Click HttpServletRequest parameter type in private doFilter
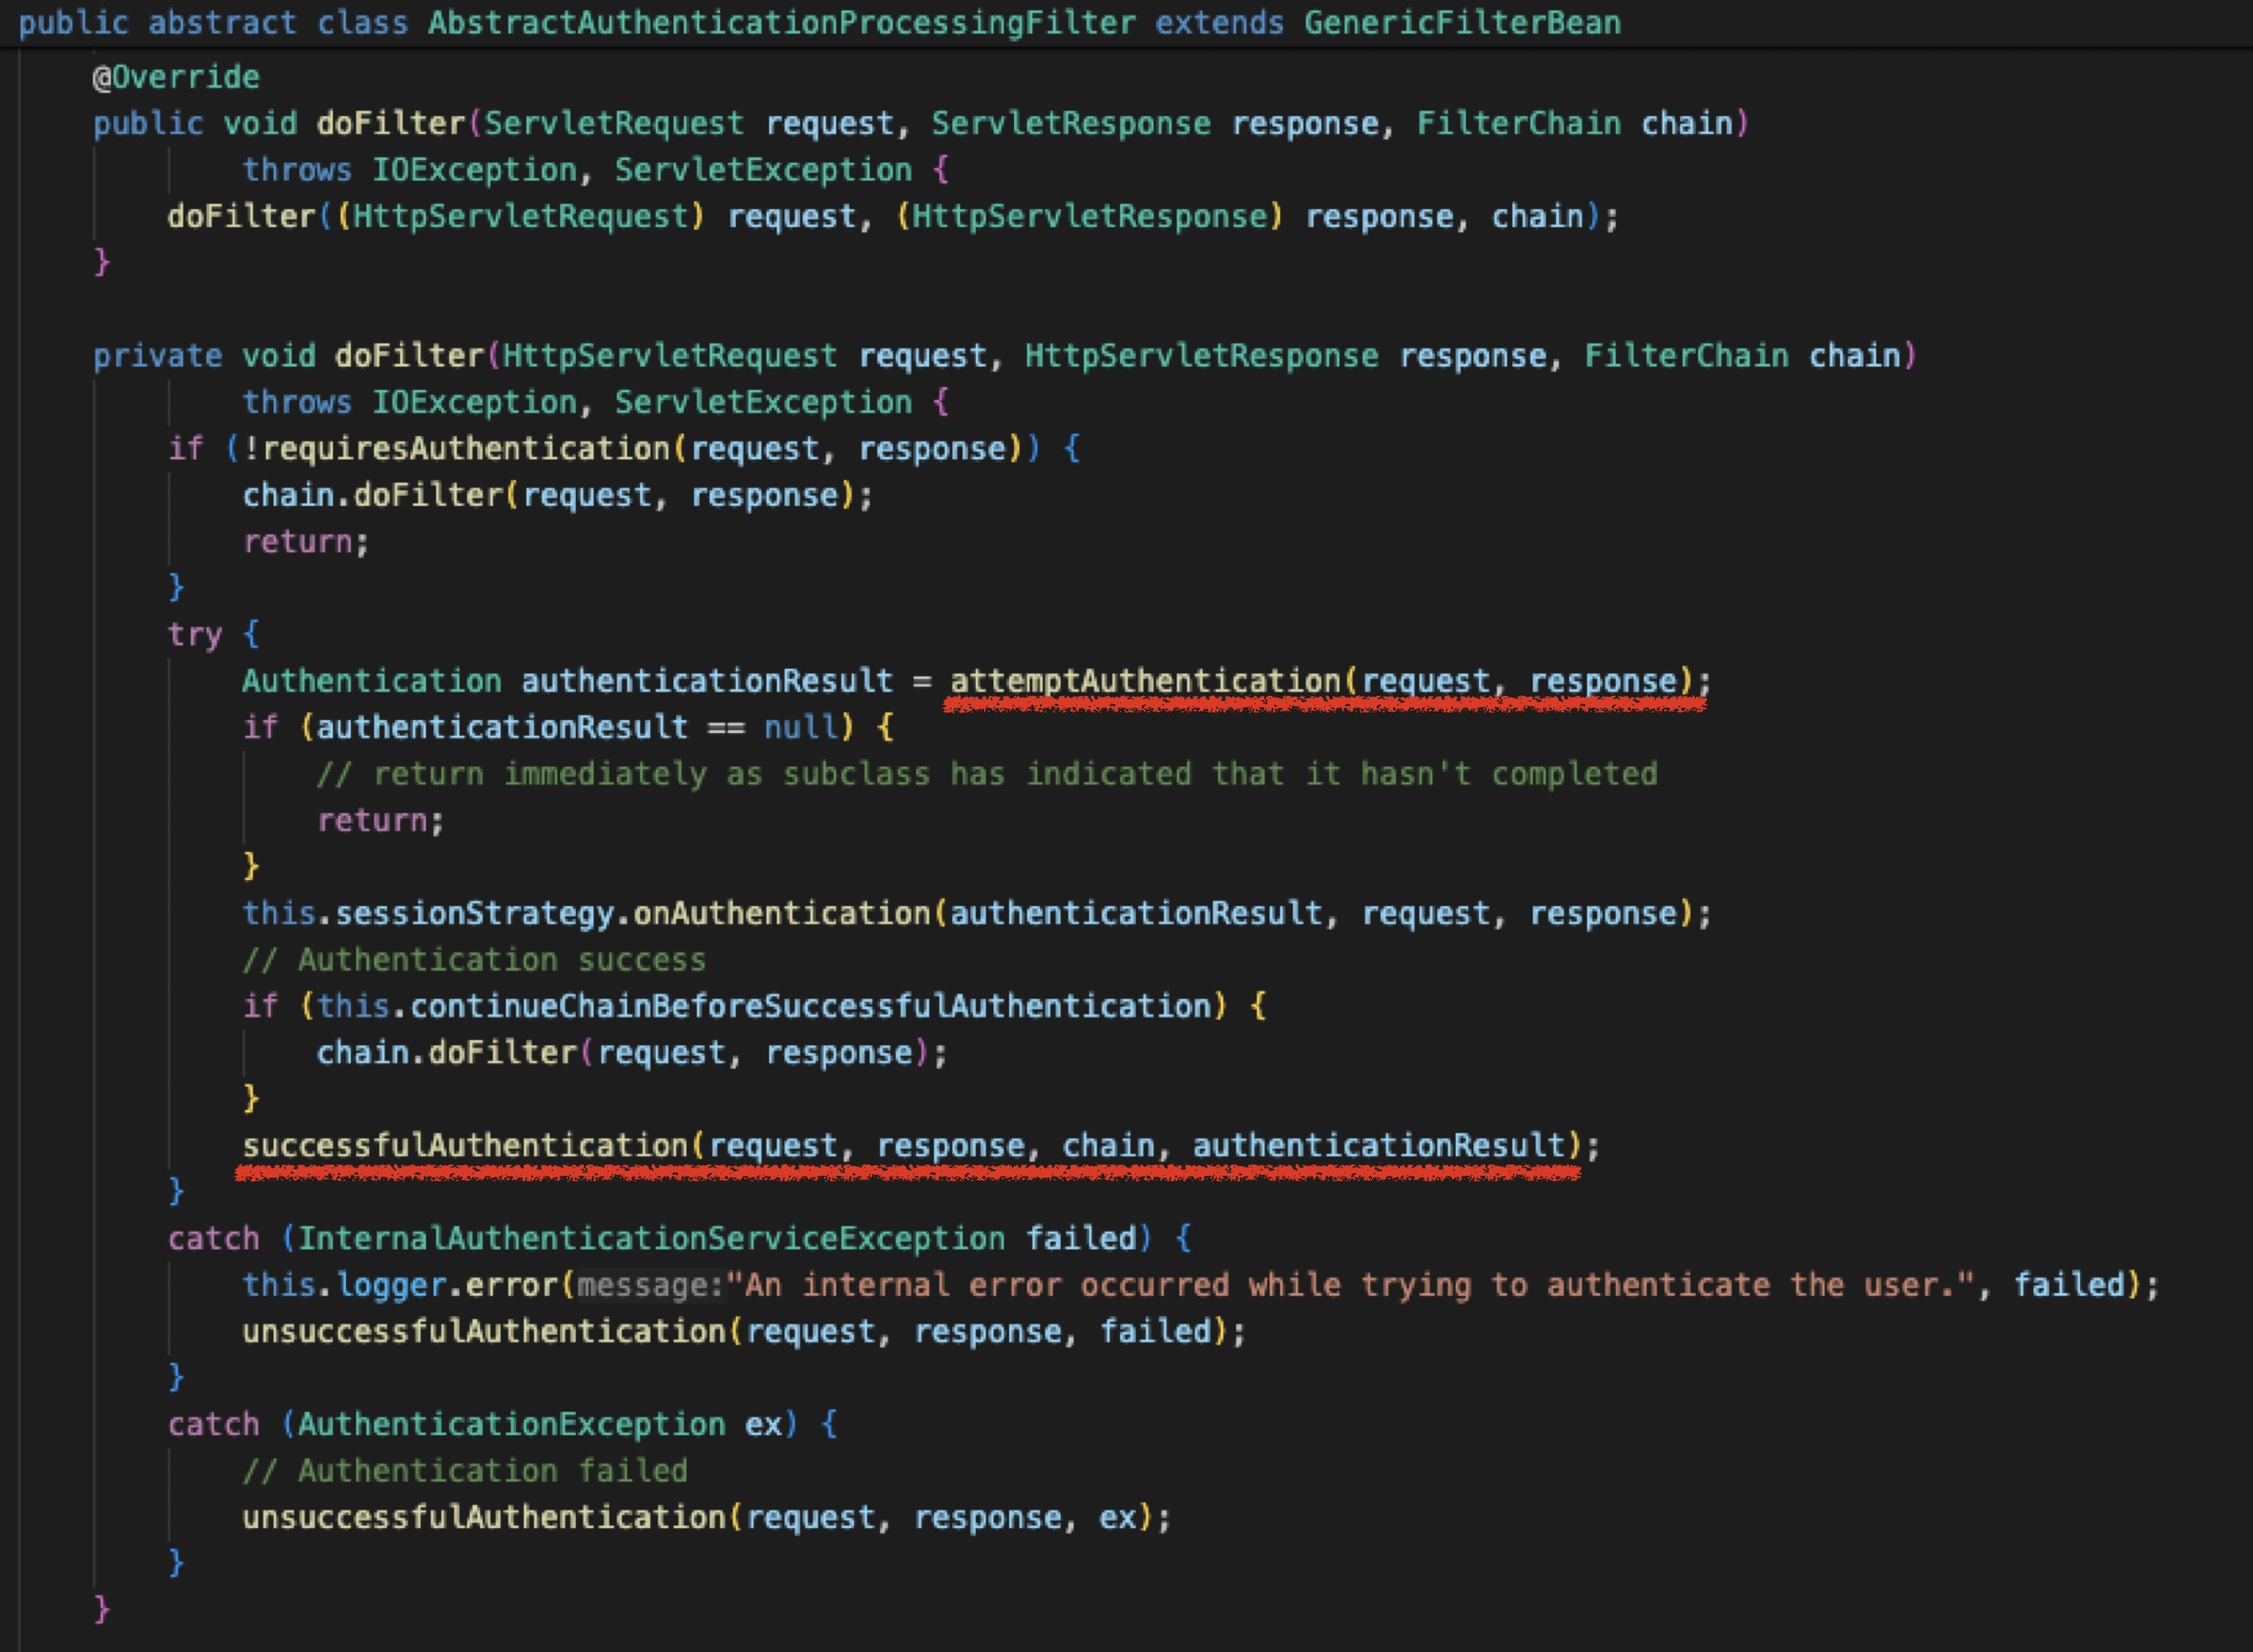The image size is (2253, 1652). coord(670,355)
